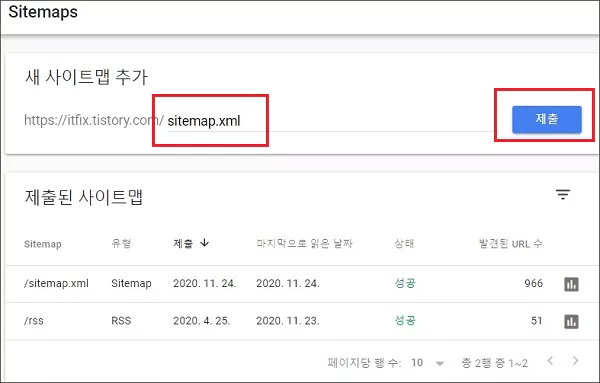Click the 2020. 4. 25. submitted date
This screenshot has width=600, height=383.
(x=202, y=321)
